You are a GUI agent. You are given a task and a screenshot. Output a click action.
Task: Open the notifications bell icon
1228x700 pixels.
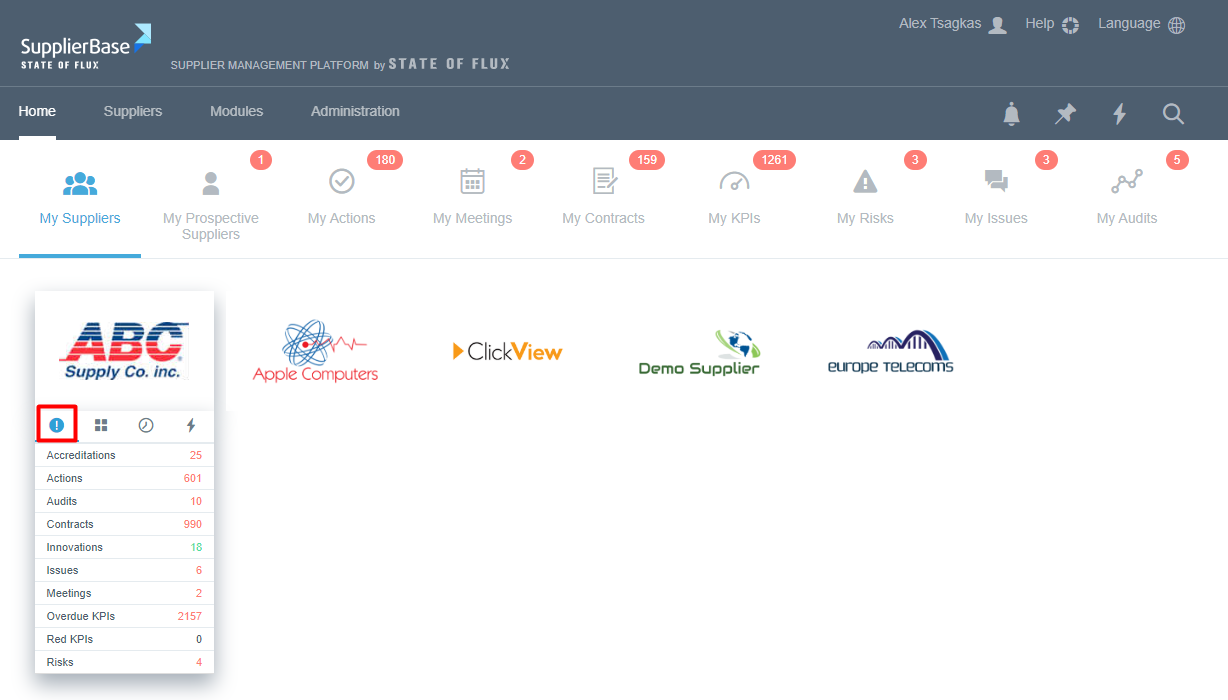[x=1012, y=114]
